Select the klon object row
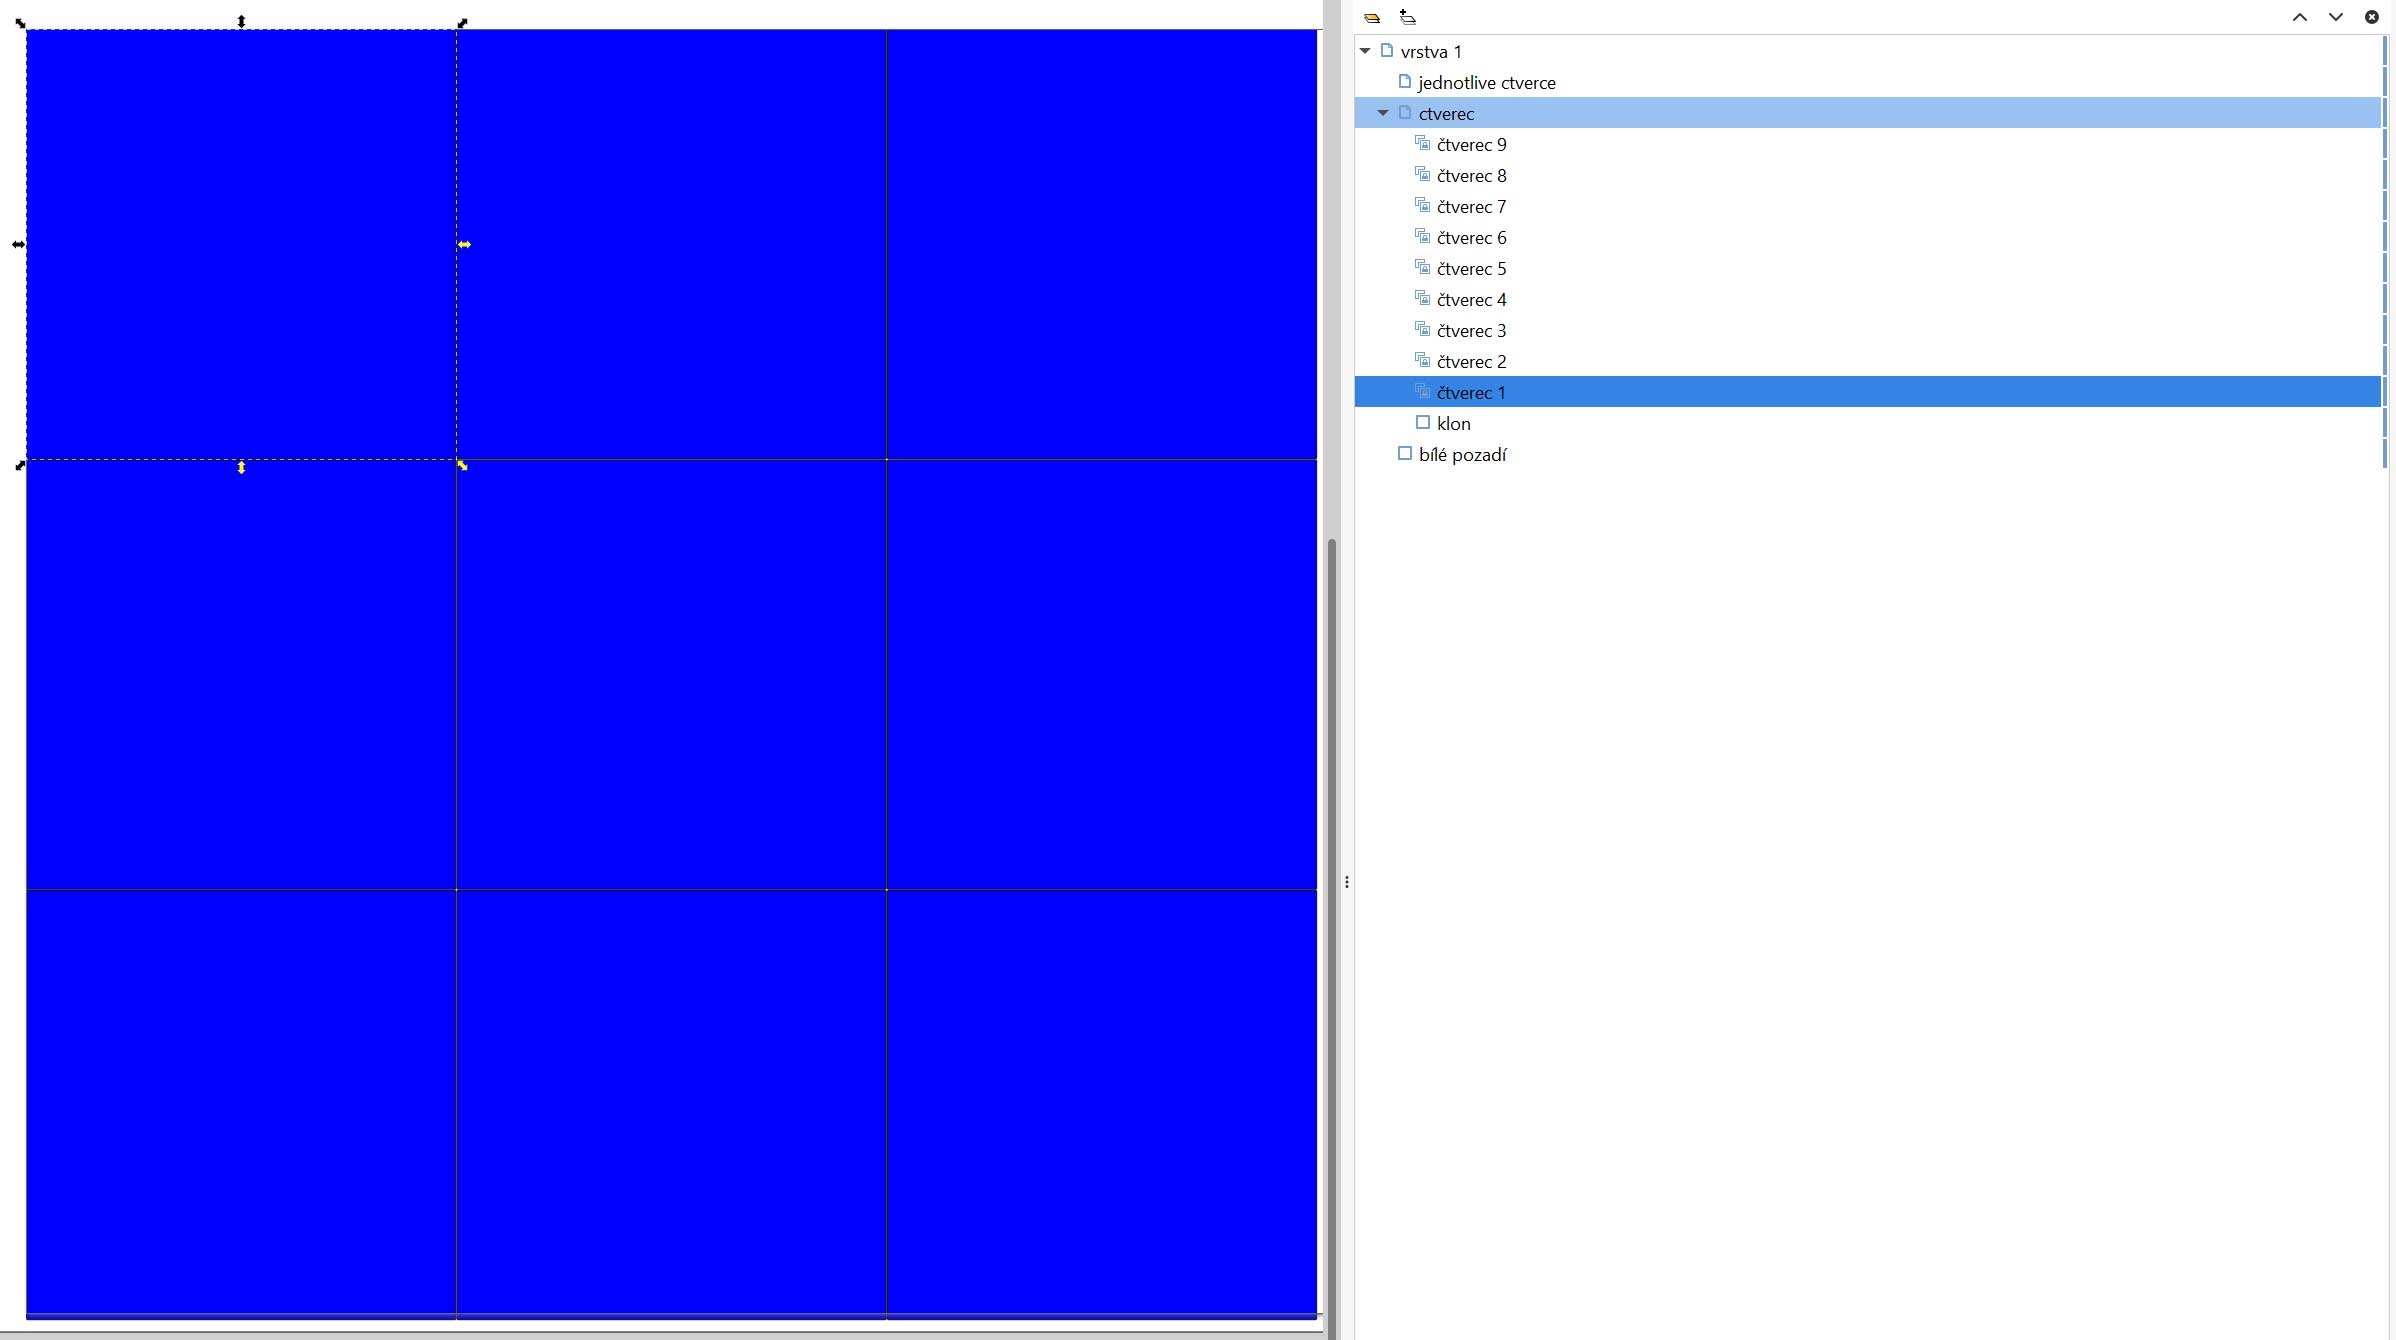The height and width of the screenshot is (1340, 2396). coord(1453,423)
